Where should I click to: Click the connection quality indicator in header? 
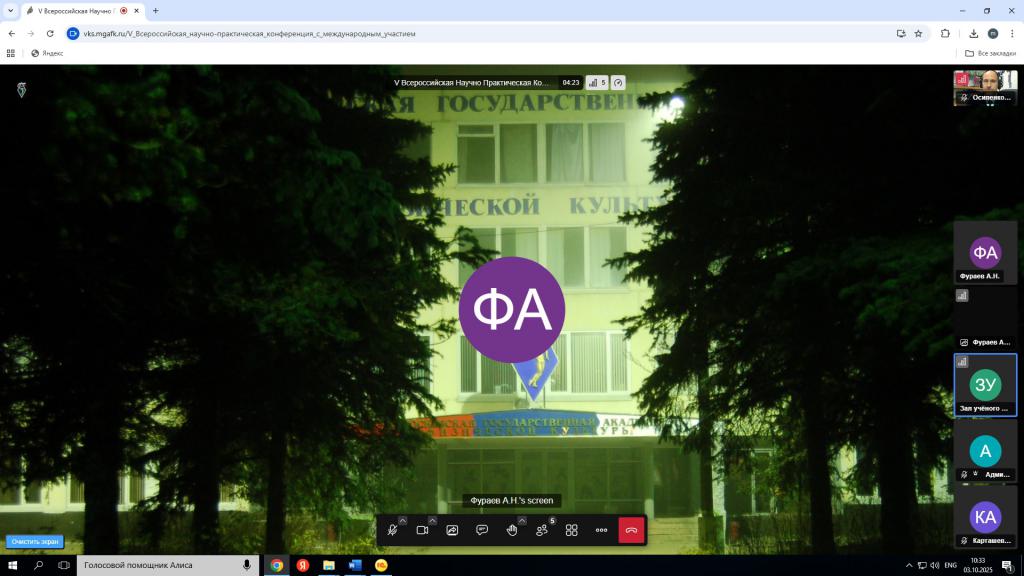click(597, 83)
